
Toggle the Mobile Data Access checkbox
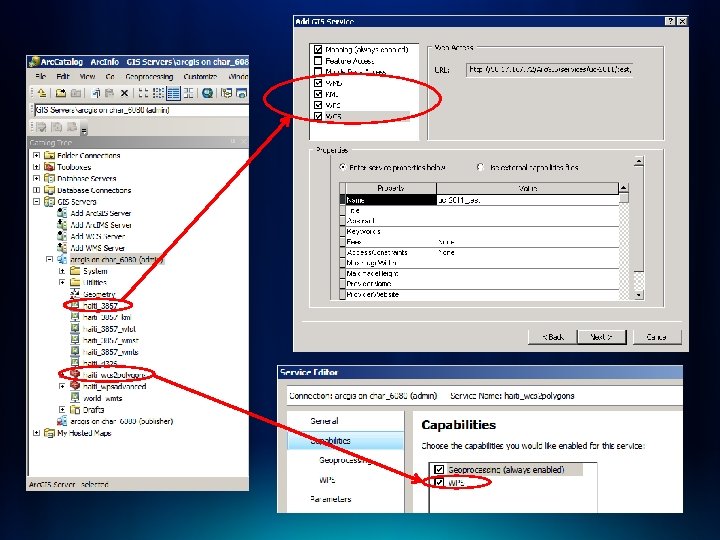(x=318, y=72)
